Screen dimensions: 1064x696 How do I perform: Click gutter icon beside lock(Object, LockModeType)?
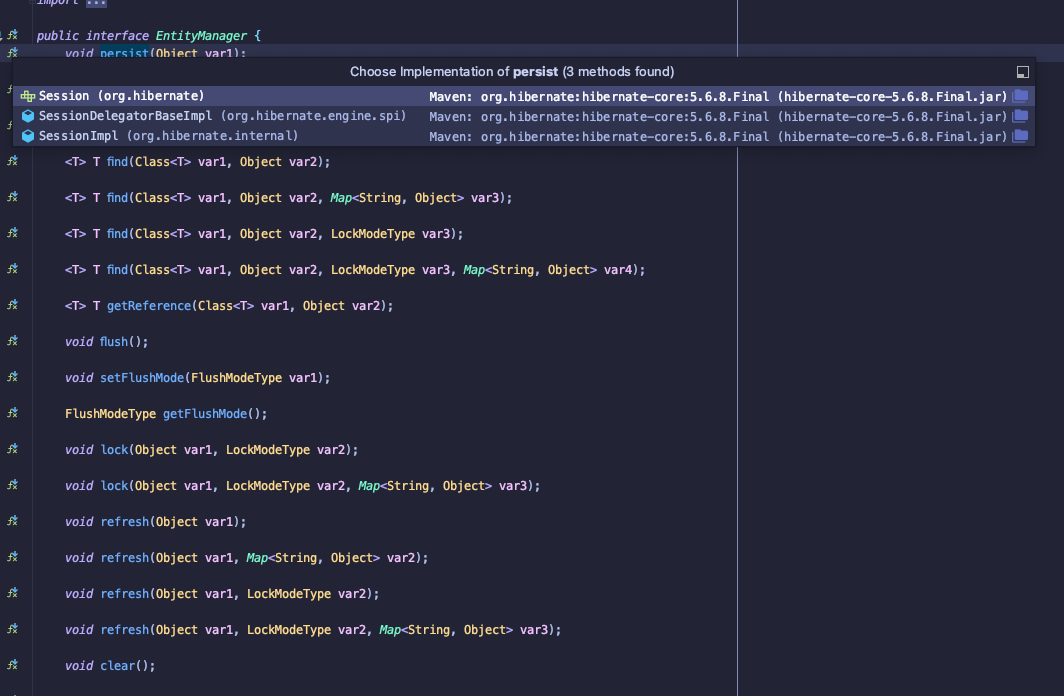pos(12,449)
